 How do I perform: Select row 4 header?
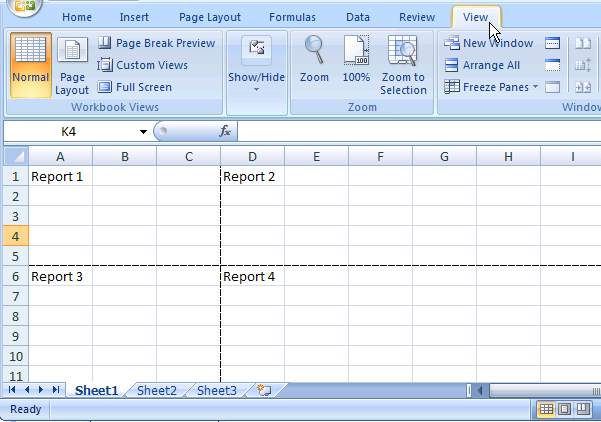point(16,236)
